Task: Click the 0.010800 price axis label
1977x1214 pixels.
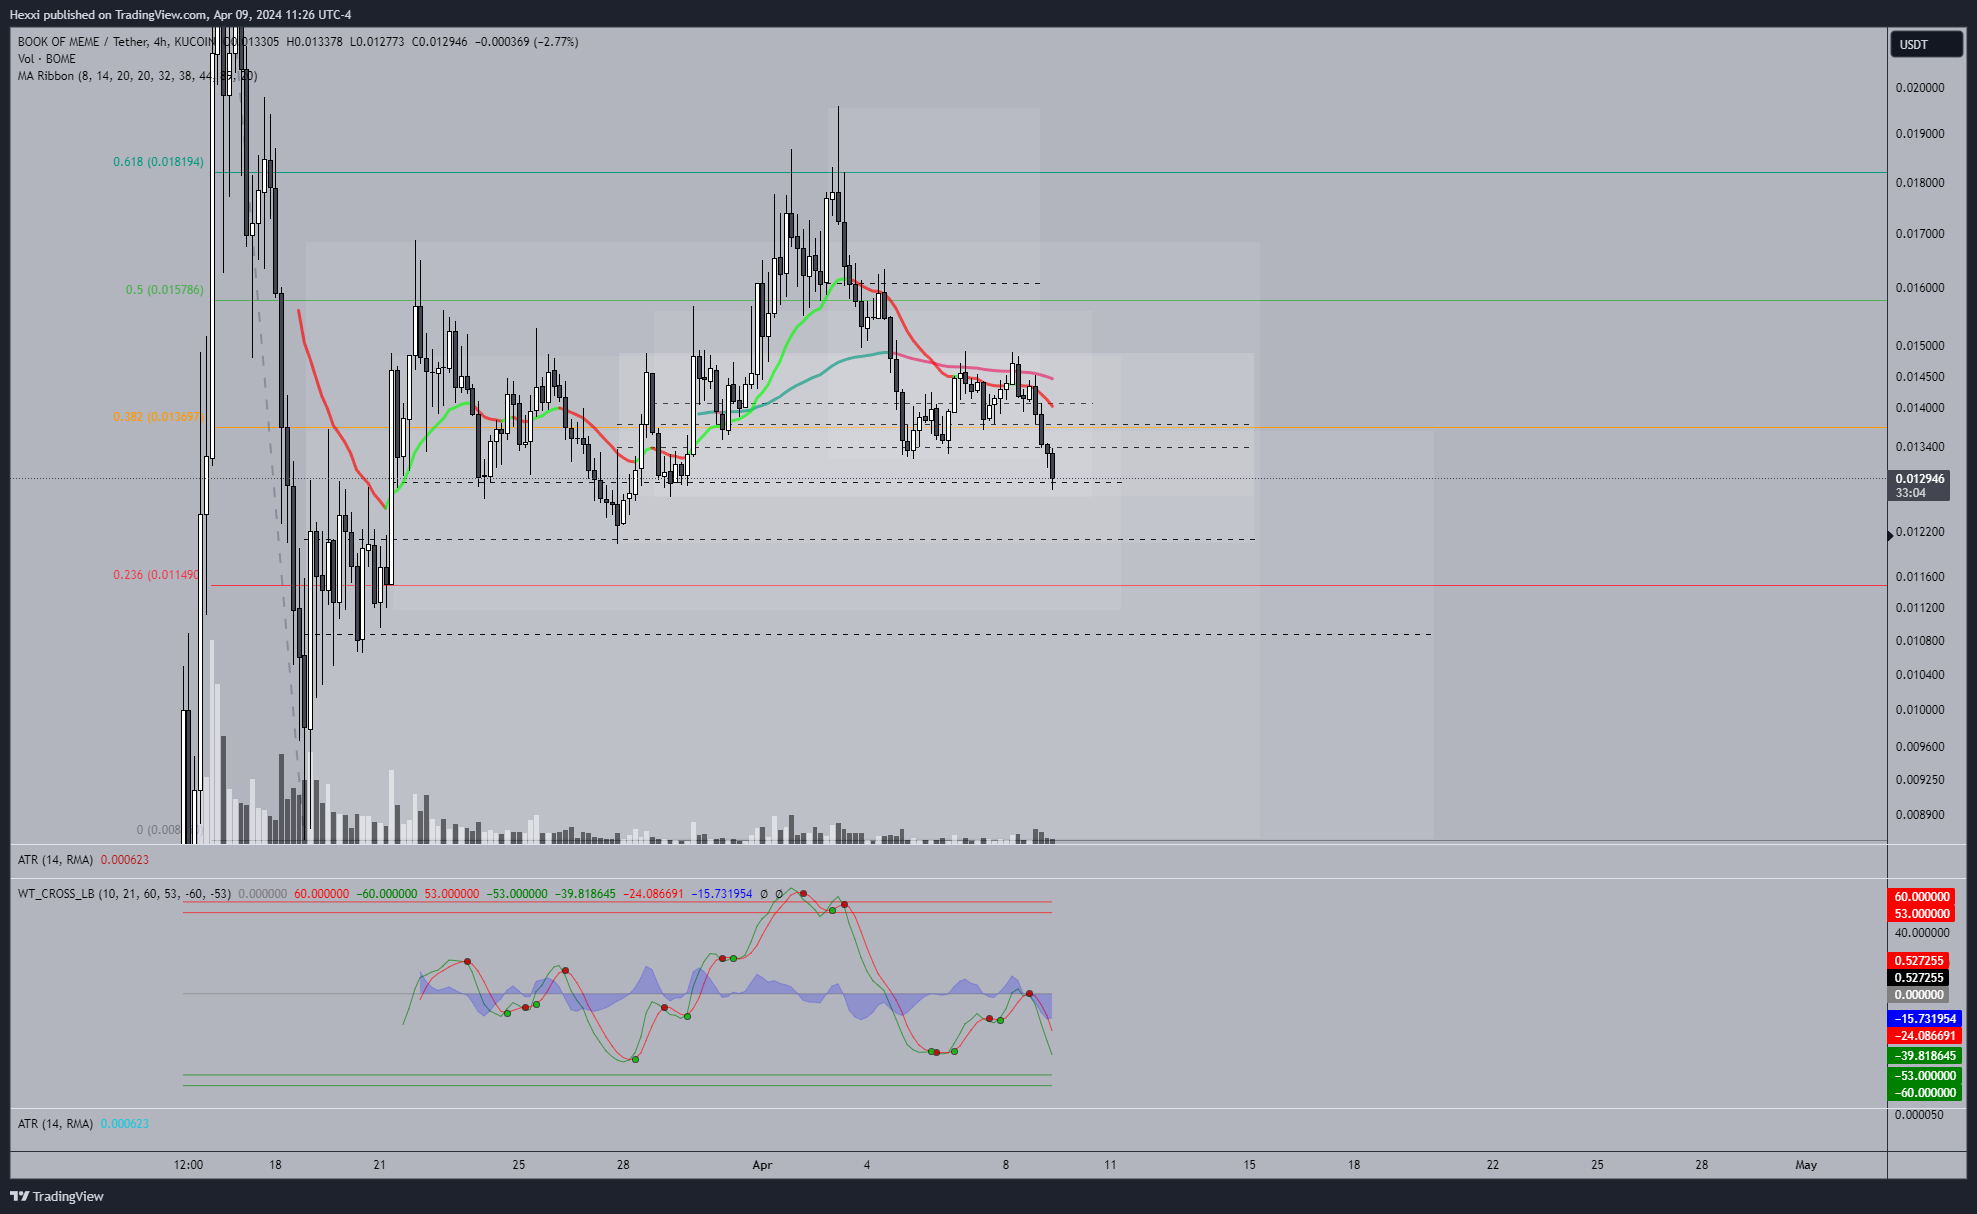Action: tap(1920, 641)
